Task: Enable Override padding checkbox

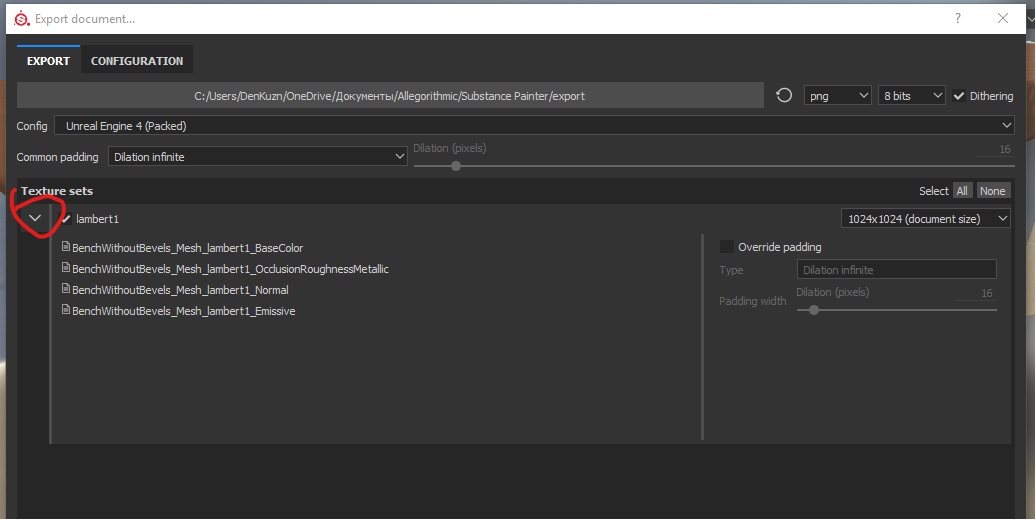Action: tap(727, 246)
